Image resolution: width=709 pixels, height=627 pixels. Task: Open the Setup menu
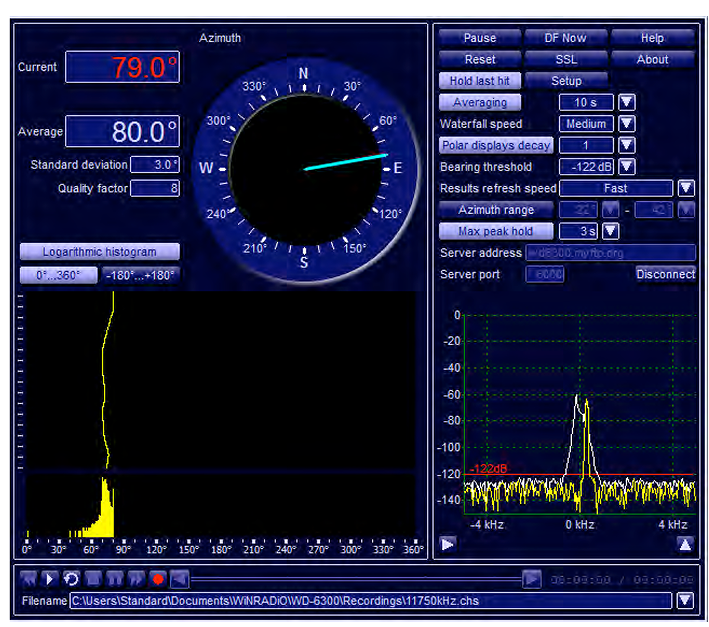566,81
